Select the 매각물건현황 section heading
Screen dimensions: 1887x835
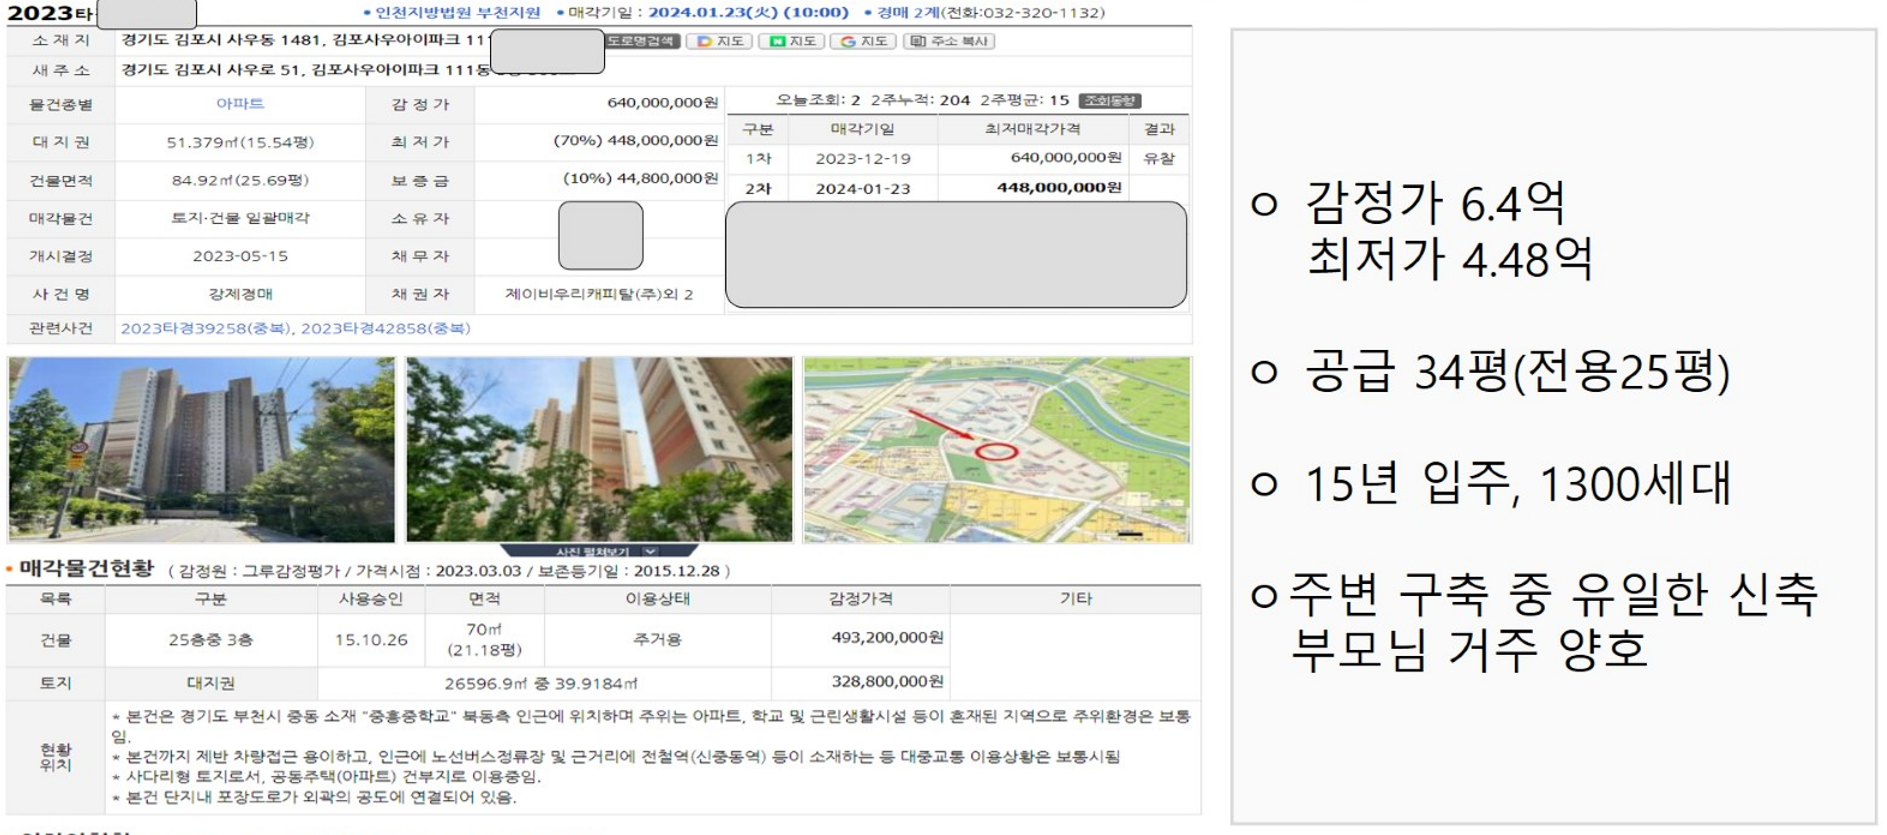pos(87,569)
